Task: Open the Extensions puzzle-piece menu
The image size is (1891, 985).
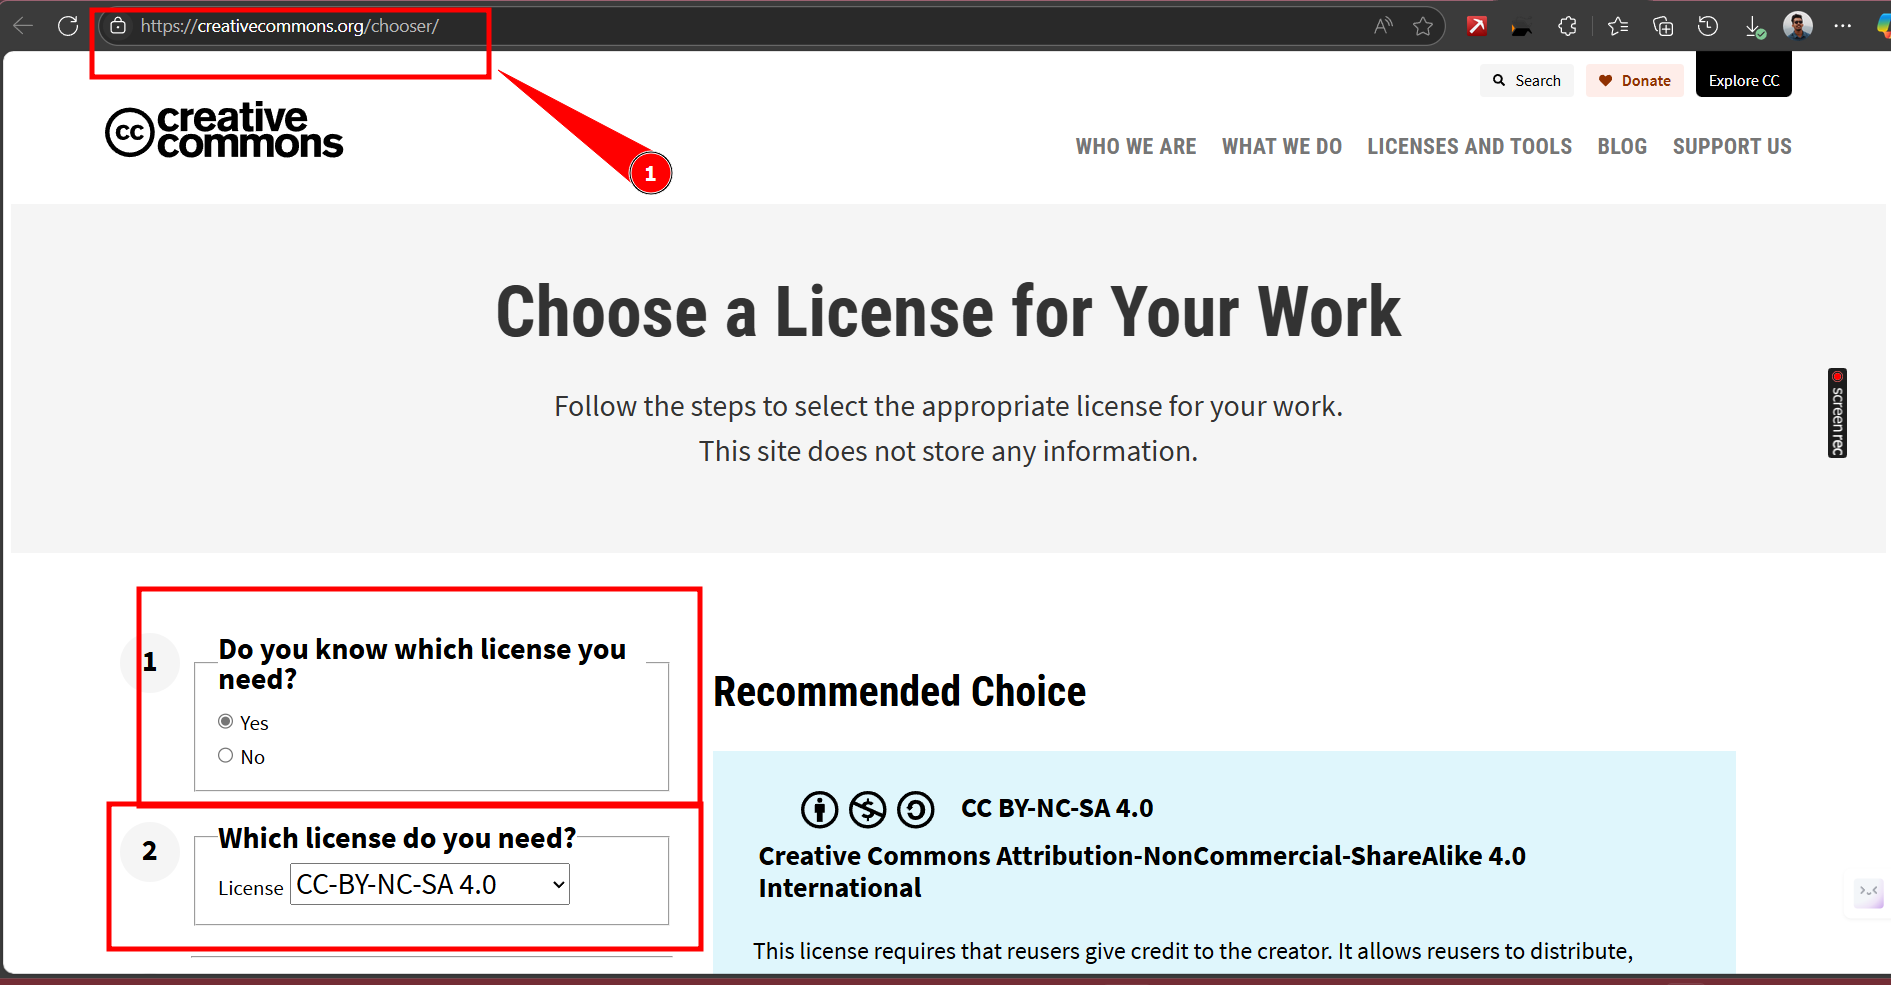Action: click(x=1567, y=26)
